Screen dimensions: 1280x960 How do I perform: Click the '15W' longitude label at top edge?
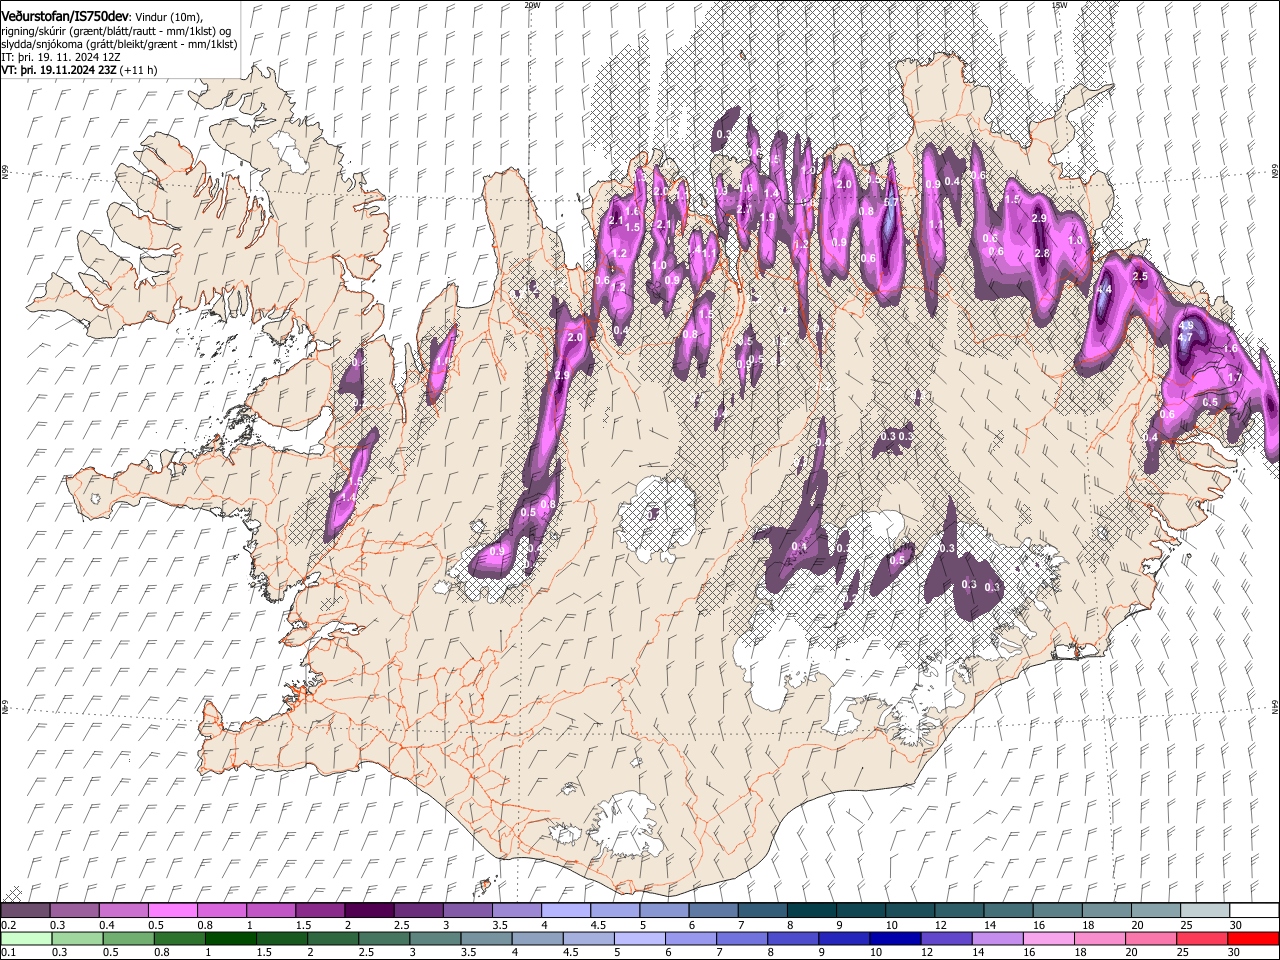coord(1059,5)
